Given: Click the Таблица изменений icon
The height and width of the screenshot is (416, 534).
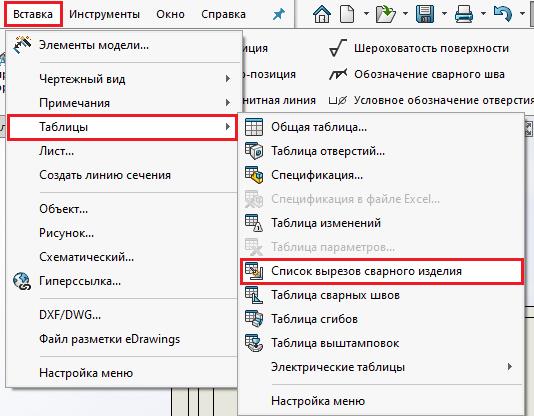Looking at the screenshot, I should 254,223.
